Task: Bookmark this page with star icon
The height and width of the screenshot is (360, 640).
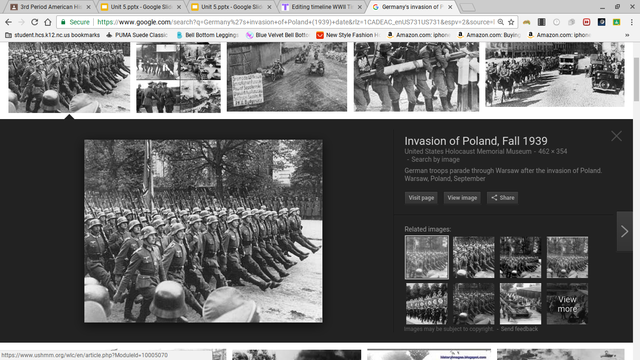Action: pyautogui.click(x=511, y=22)
